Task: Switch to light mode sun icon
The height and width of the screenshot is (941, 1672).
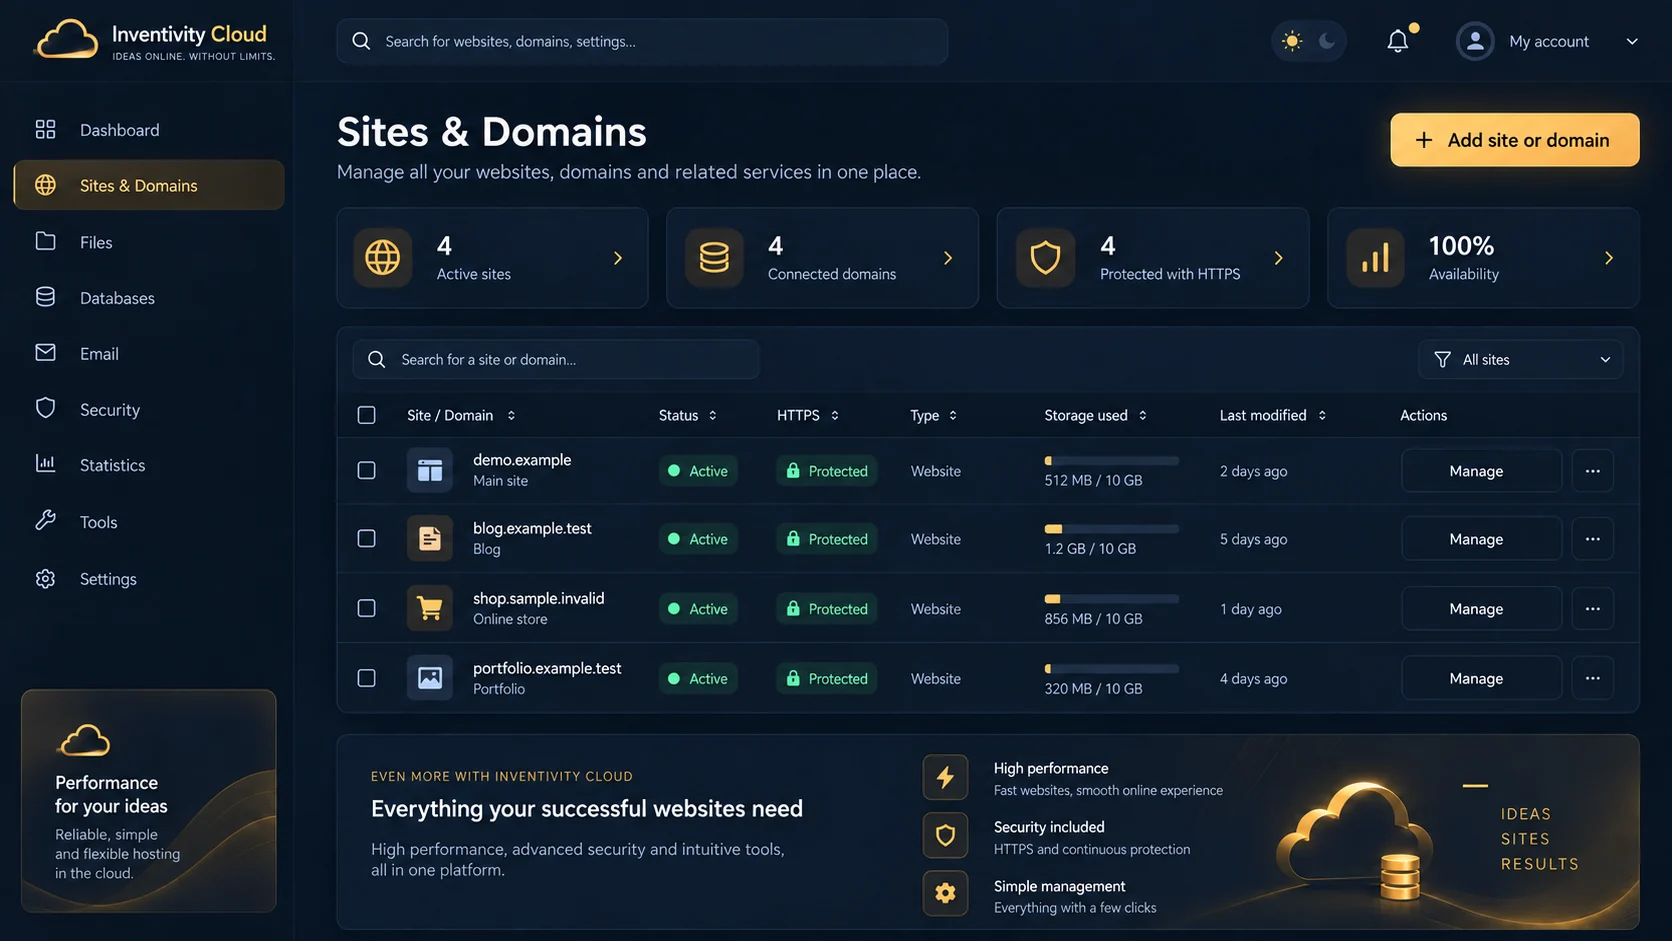Action: 1292,41
